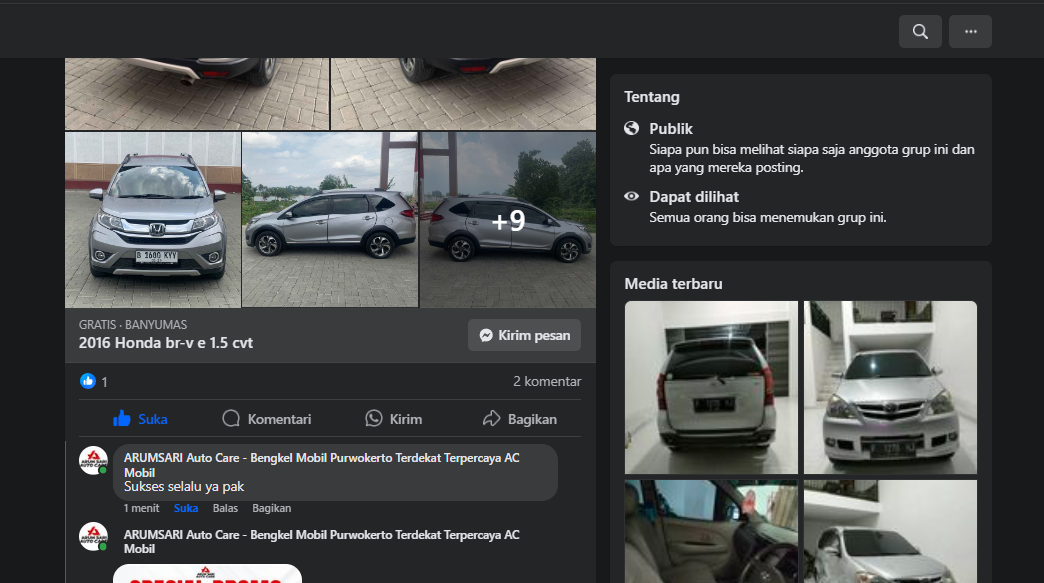
Task: Open the Special Promo comment image
Action: pos(207,574)
